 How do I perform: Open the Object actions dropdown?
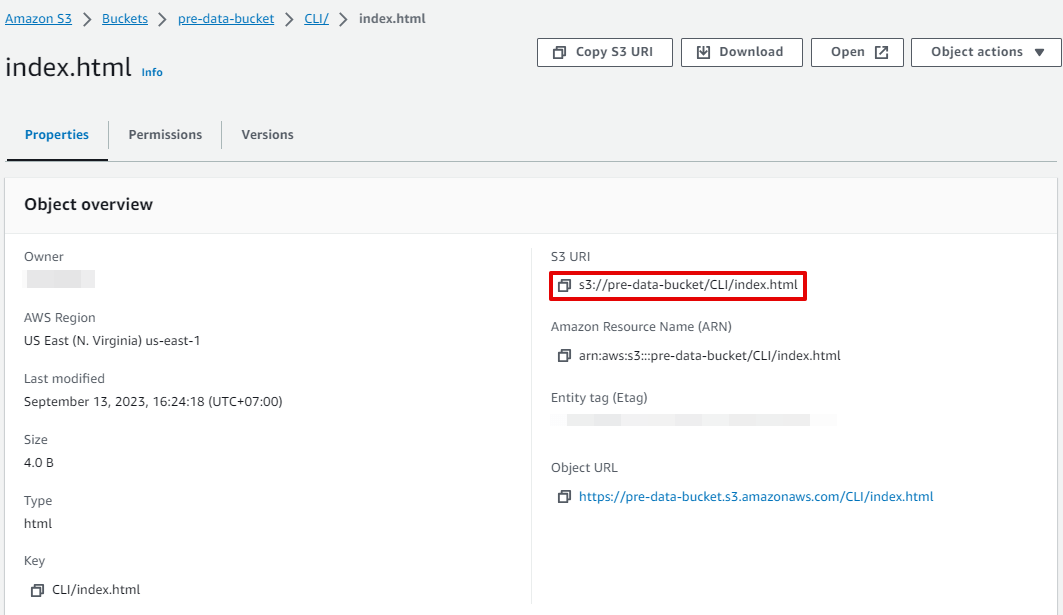[x=985, y=52]
